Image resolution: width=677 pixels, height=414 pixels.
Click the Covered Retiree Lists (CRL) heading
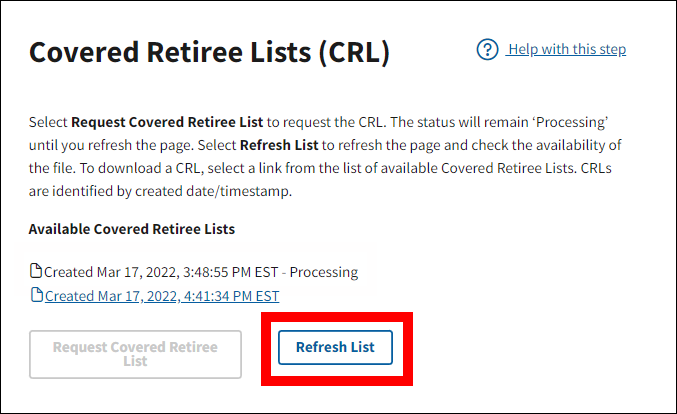208,53
